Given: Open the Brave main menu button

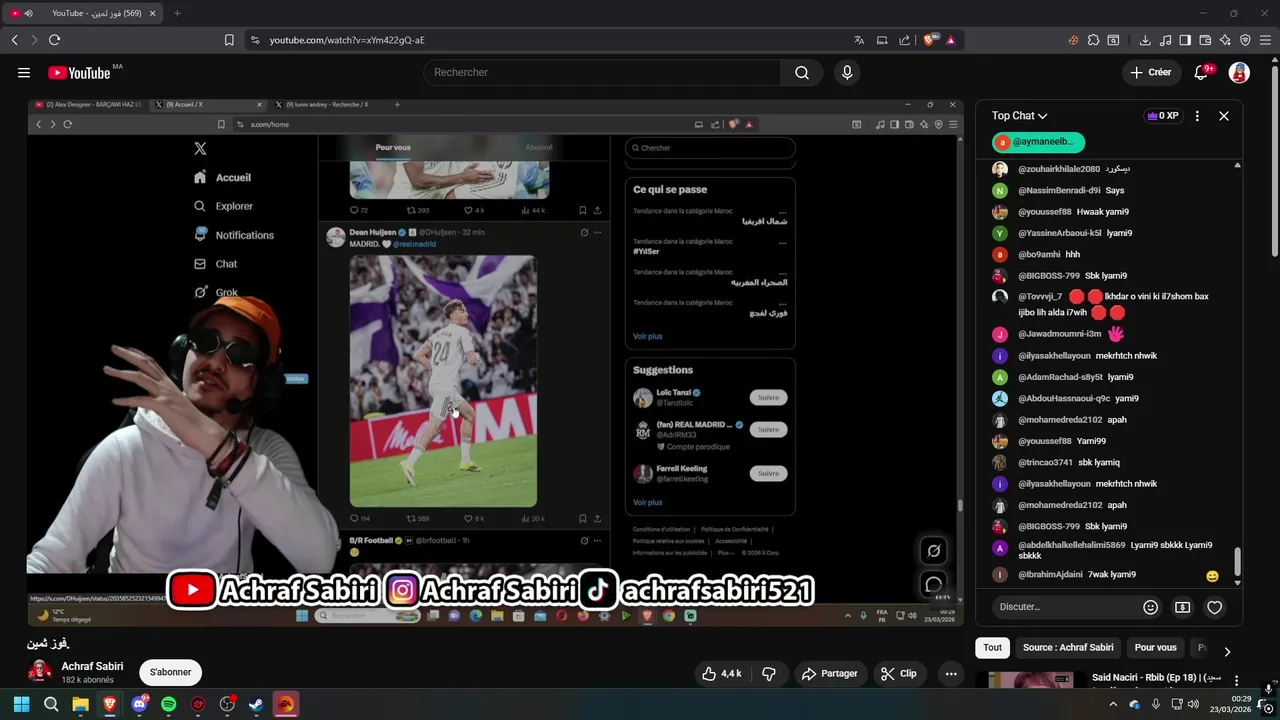Looking at the screenshot, I should 1265,40.
